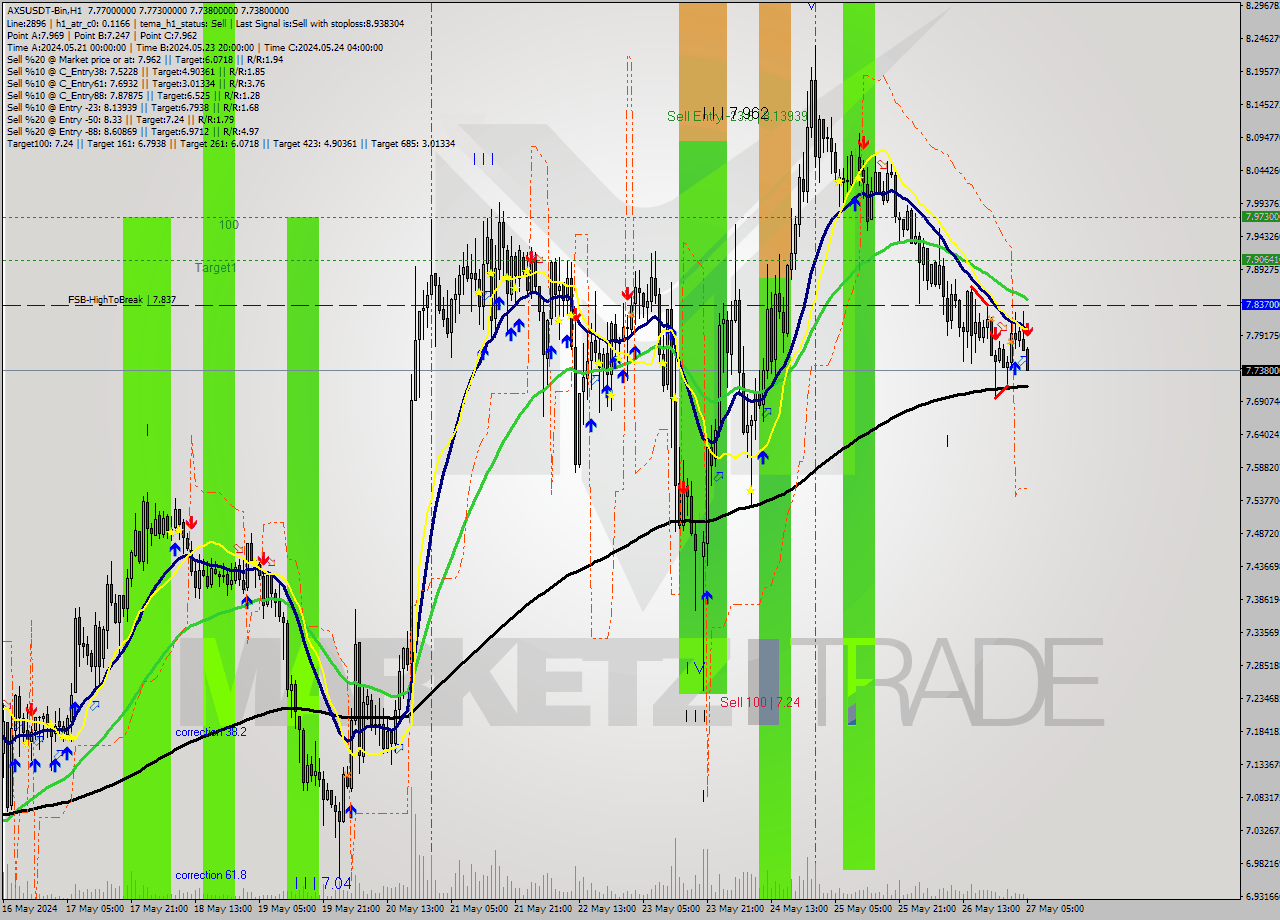
Task: Click the 'Time A:2024.05.21 00:00:00' text
Action: pos(66,47)
